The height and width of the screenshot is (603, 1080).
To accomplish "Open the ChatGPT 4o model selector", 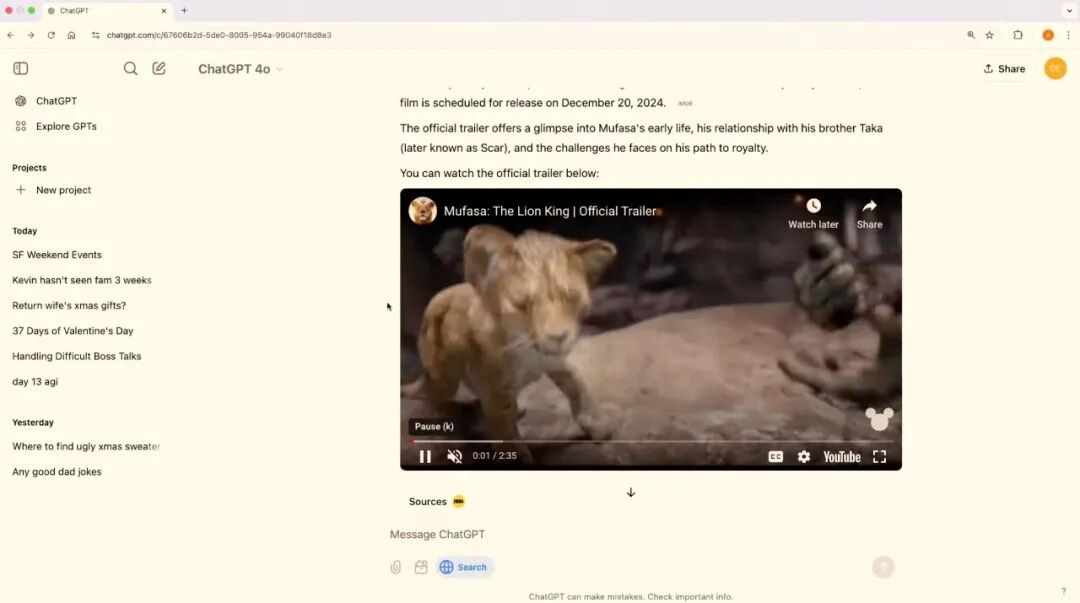I will coord(240,69).
